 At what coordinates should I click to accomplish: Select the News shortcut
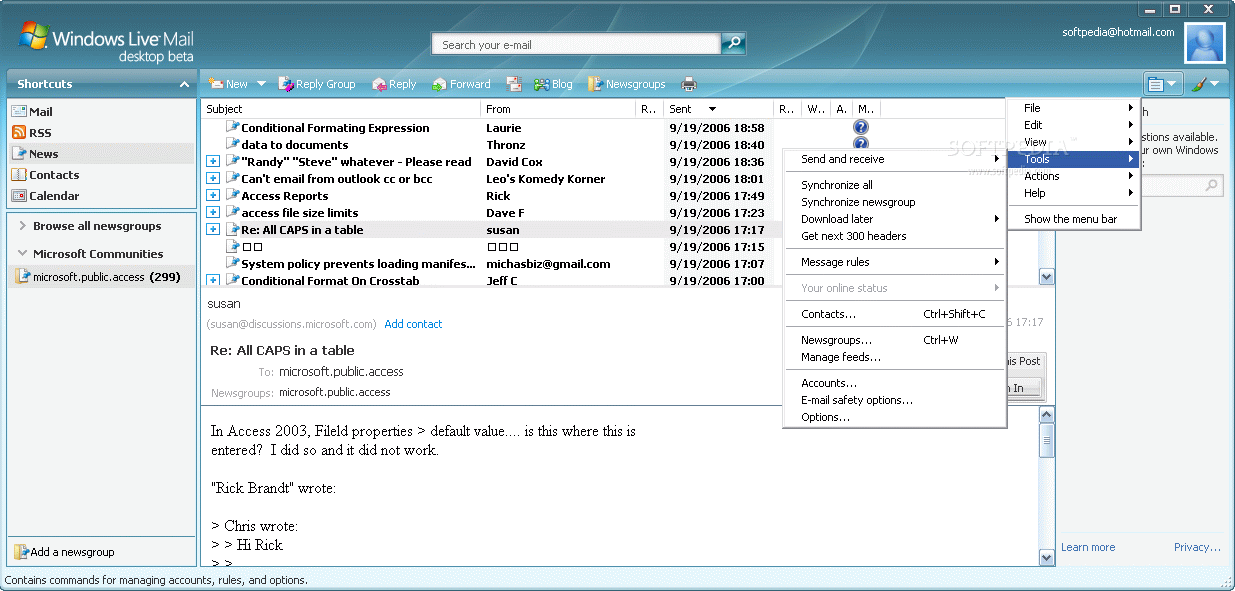[100, 154]
